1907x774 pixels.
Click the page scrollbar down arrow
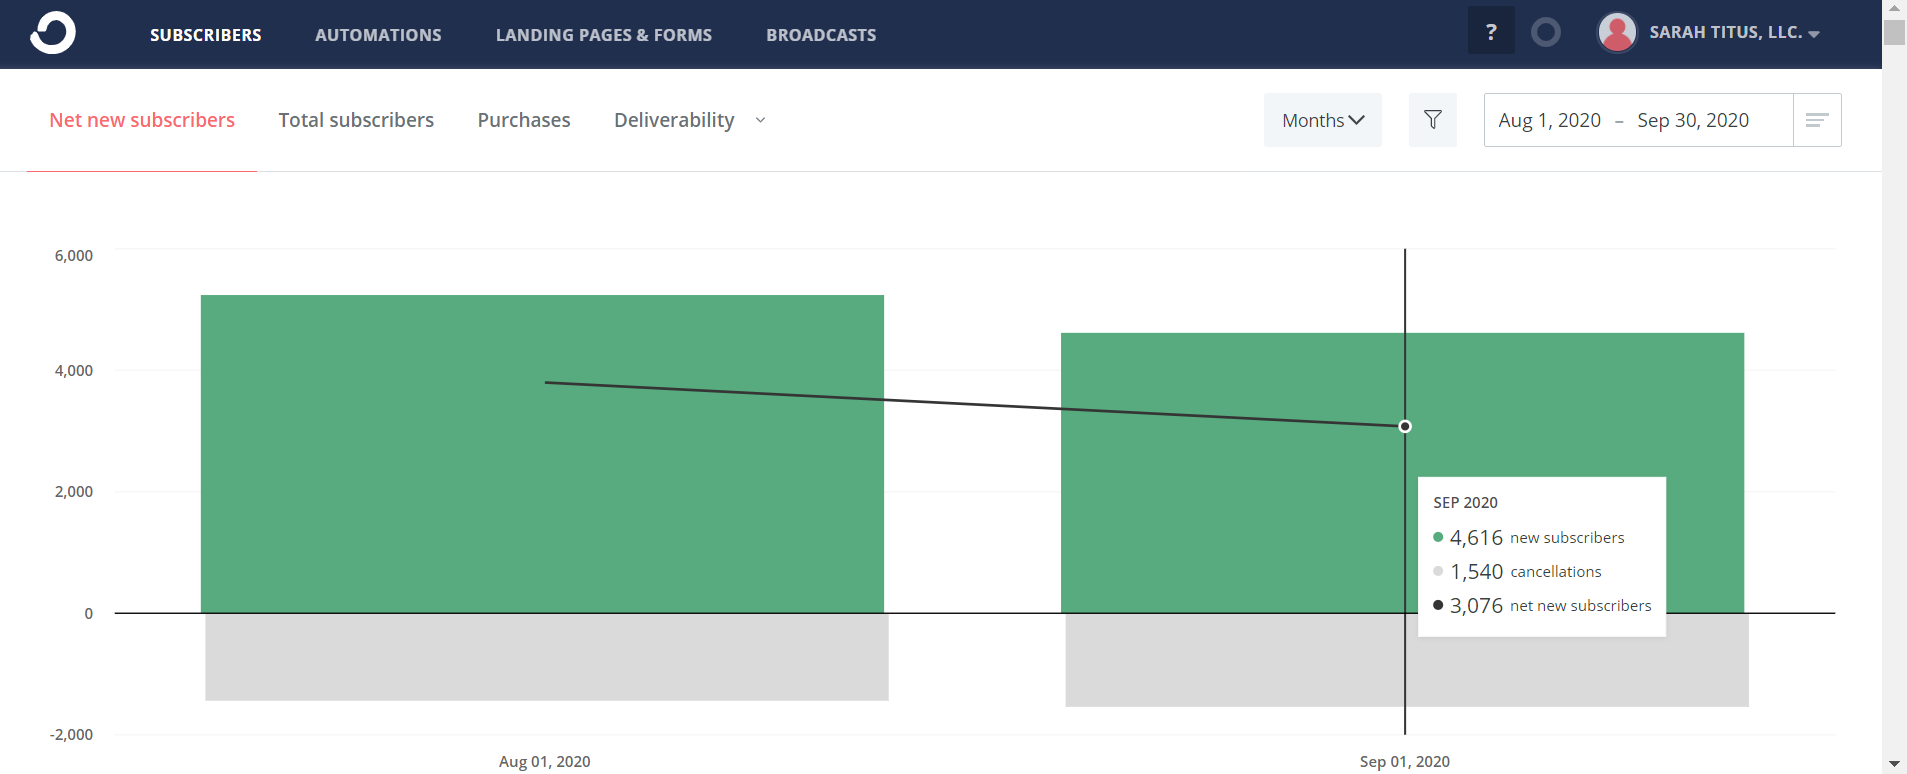(1894, 765)
